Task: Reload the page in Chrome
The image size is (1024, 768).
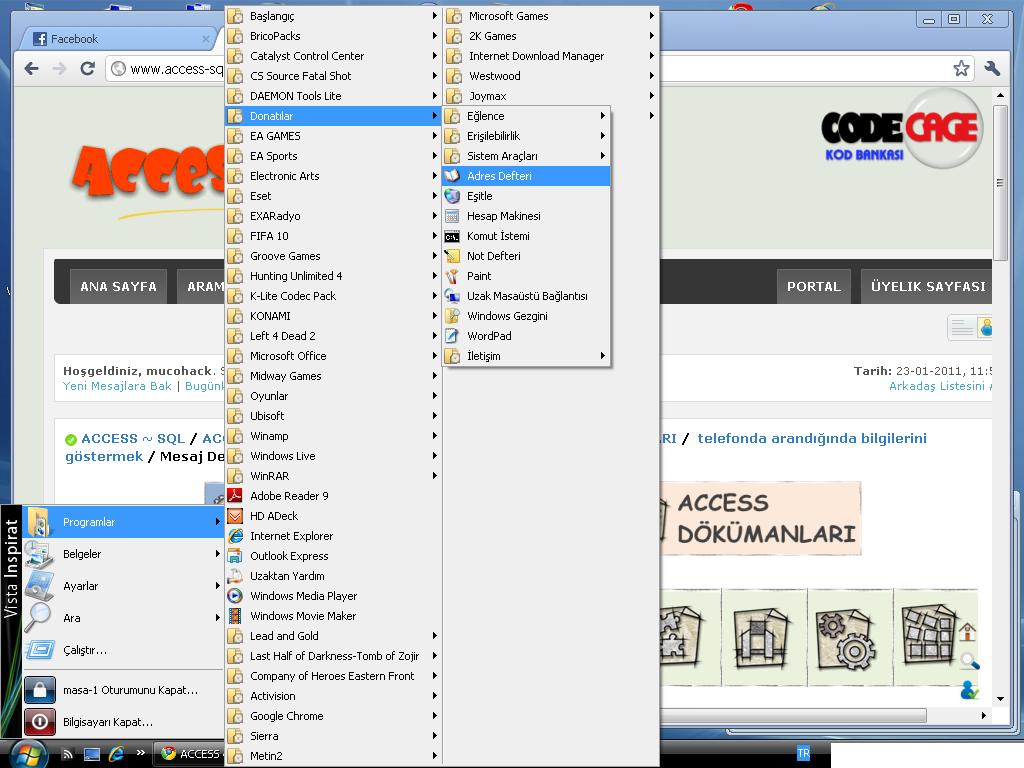Action: pyautogui.click(x=87, y=68)
